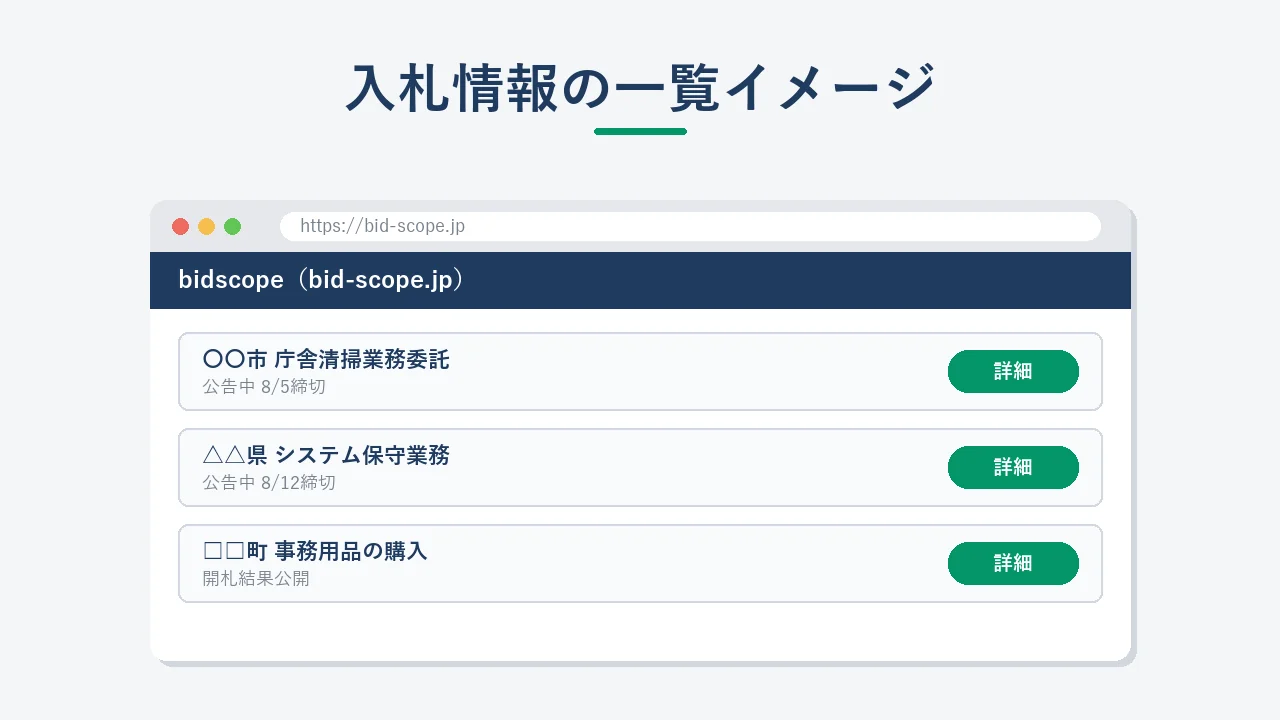Click the gray browser title bar right of the address bar
Screen dimensions: 1280x720
(1116, 226)
